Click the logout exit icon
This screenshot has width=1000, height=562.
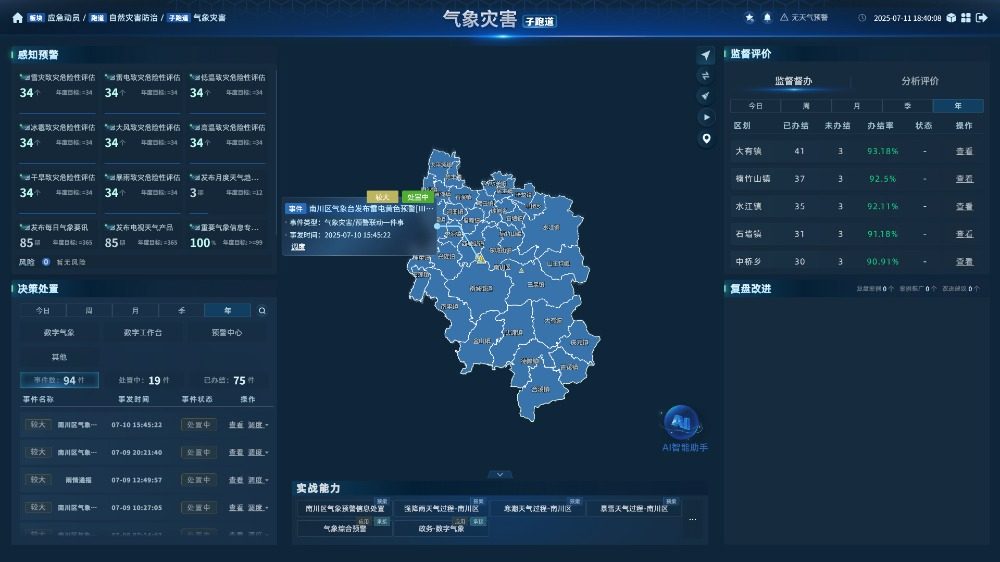click(982, 18)
